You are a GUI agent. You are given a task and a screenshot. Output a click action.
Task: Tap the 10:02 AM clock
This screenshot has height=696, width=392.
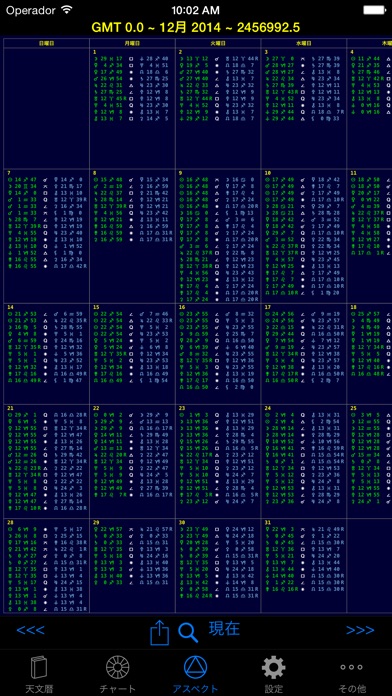click(196, 9)
